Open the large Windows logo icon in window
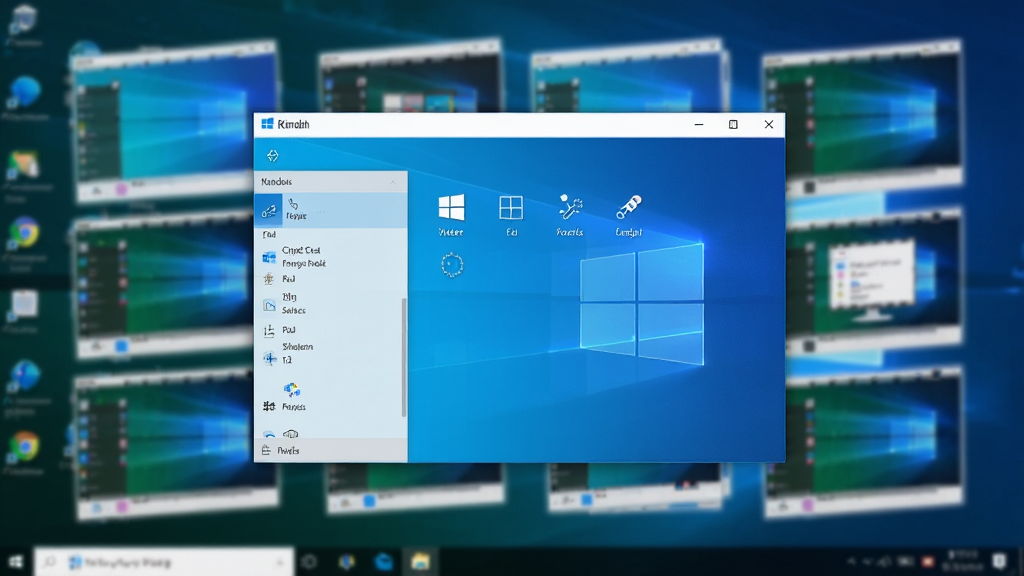This screenshot has width=1024, height=576. pyautogui.click(x=451, y=208)
